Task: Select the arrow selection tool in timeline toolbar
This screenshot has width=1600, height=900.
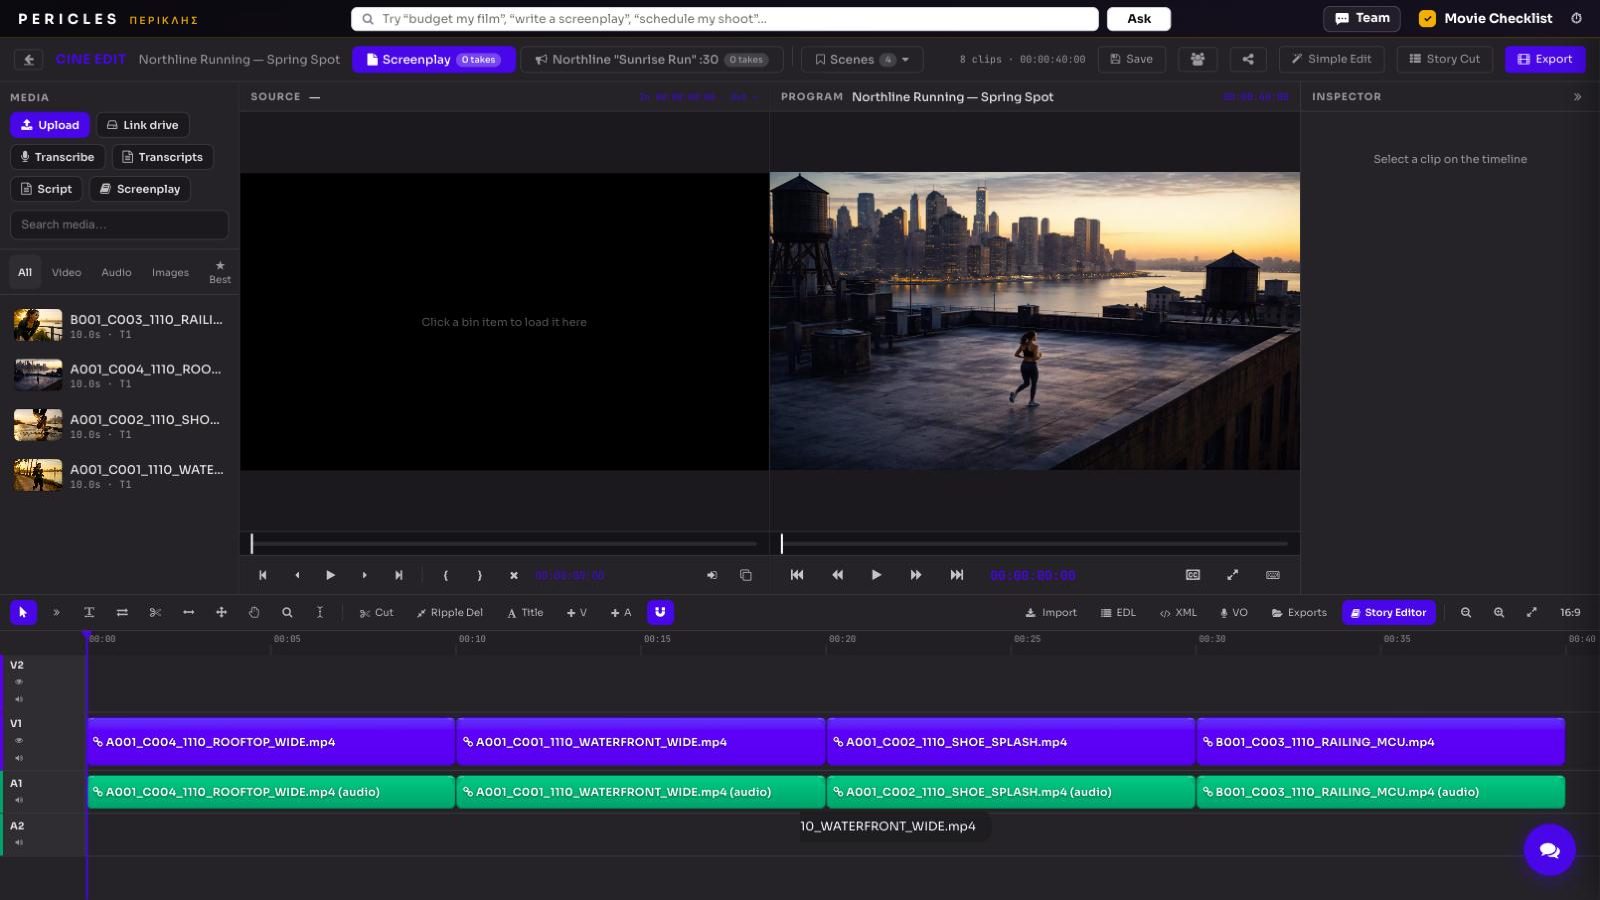Action: pos(23,612)
